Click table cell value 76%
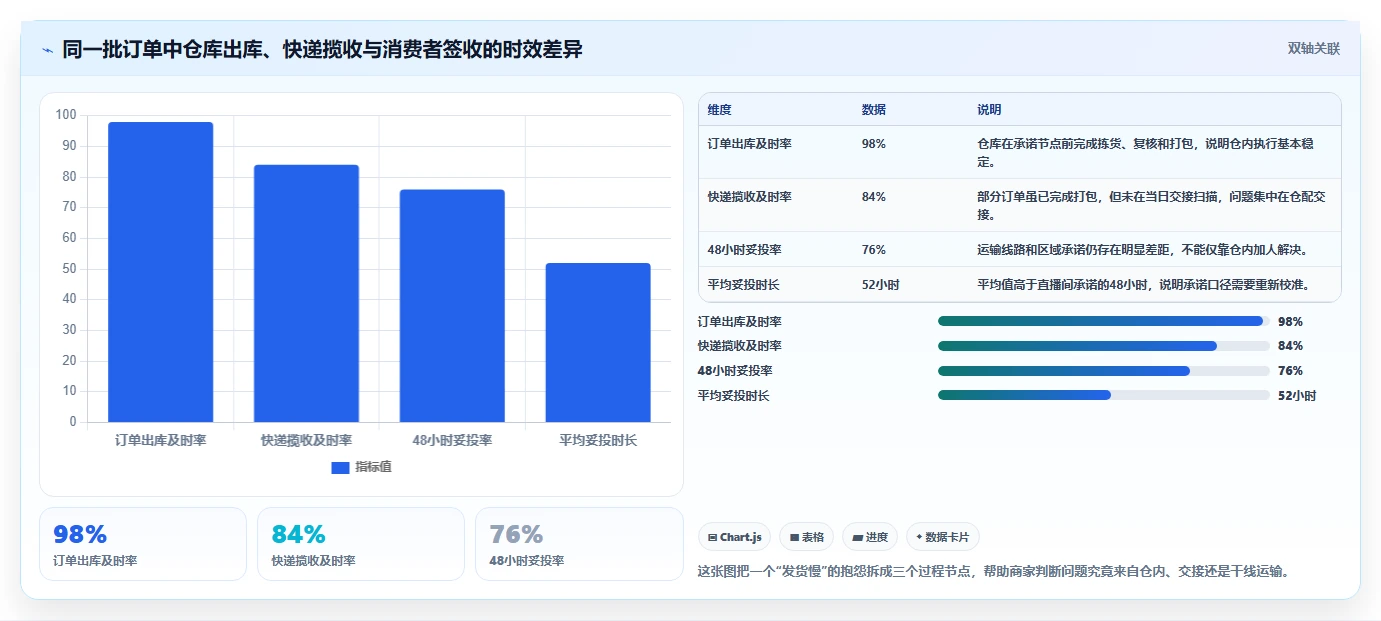The height and width of the screenshot is (621, 1381). (x=873, y=250)
